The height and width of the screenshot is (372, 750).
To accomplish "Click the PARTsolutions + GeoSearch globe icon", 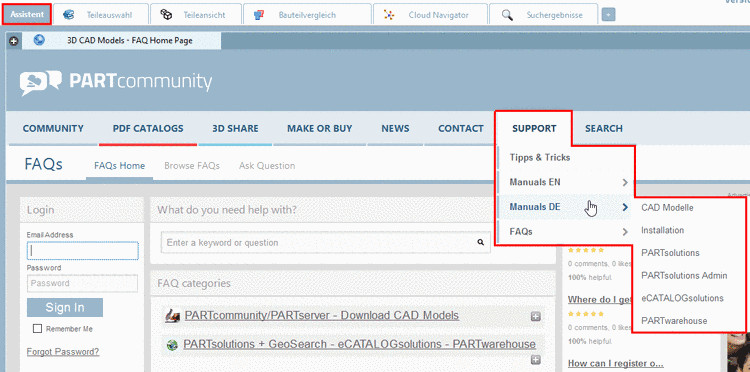I will (x=172, y=344).
